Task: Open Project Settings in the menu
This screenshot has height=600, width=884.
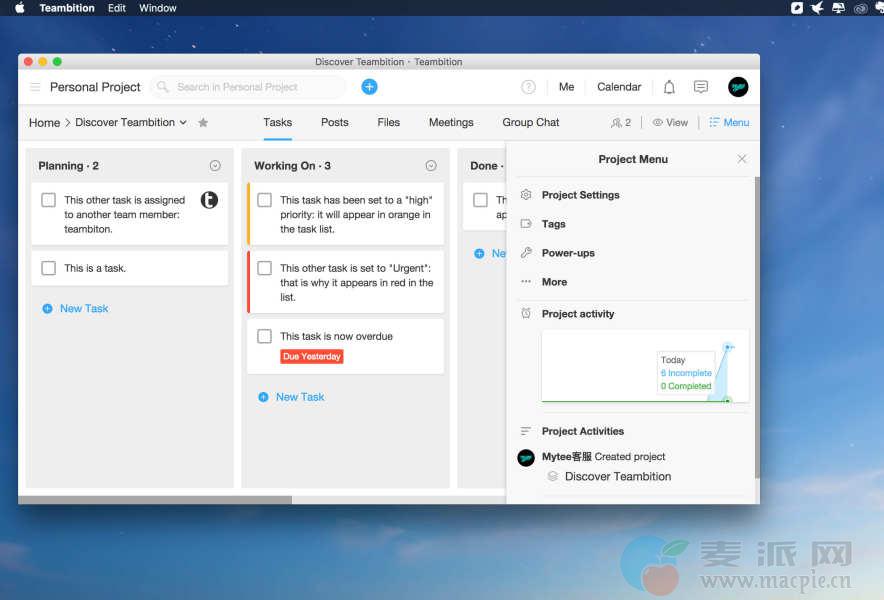Action: (x=580, y=195)
